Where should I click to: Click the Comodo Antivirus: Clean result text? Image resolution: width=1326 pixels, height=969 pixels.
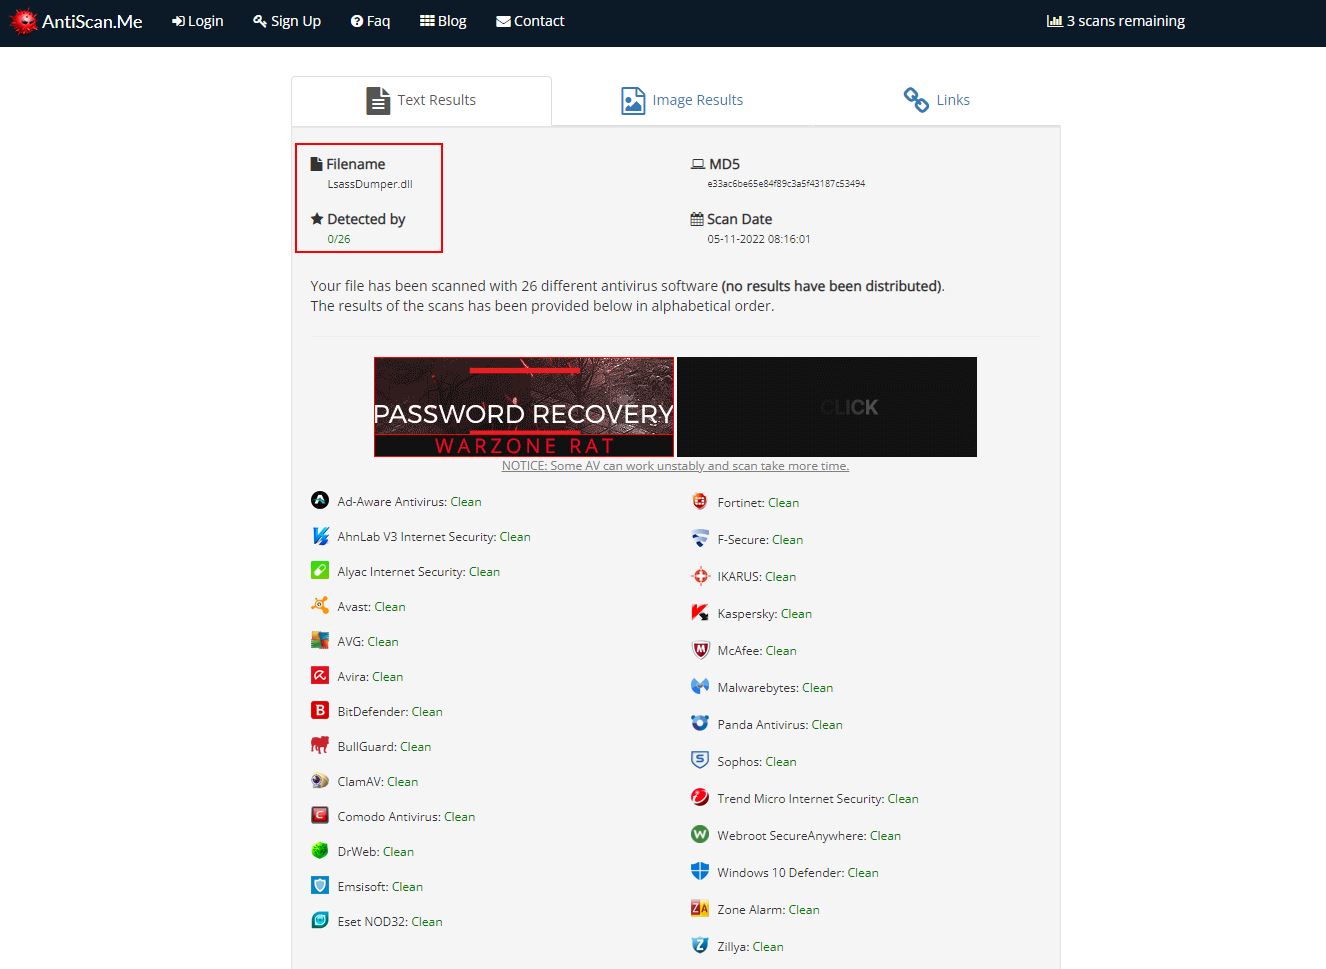pos(406,817)
